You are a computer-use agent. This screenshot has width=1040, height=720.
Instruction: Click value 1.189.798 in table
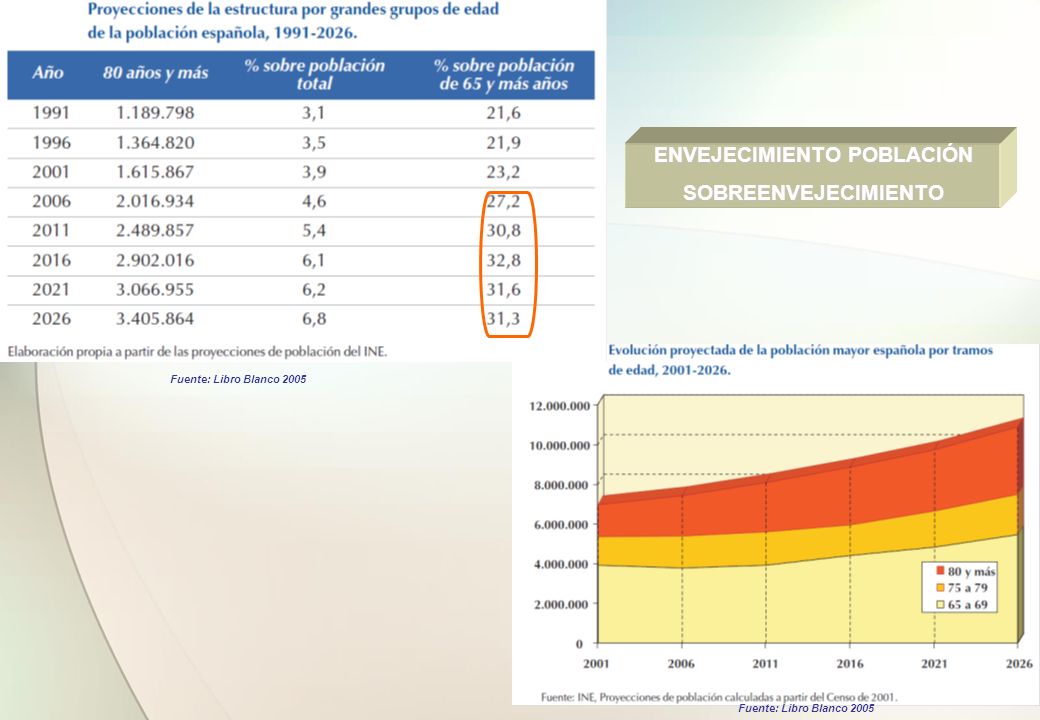(155, 113)
